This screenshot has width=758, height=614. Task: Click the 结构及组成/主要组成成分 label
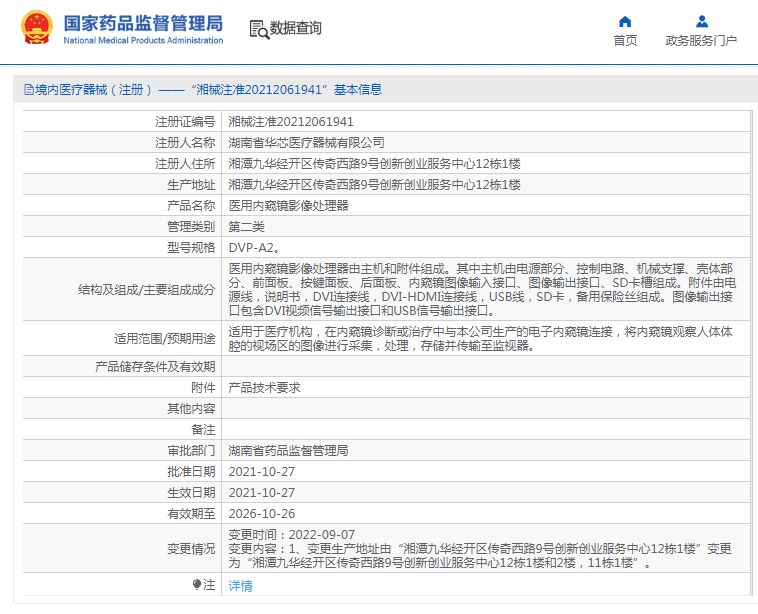pyautogui.click(x=146, y=290)
